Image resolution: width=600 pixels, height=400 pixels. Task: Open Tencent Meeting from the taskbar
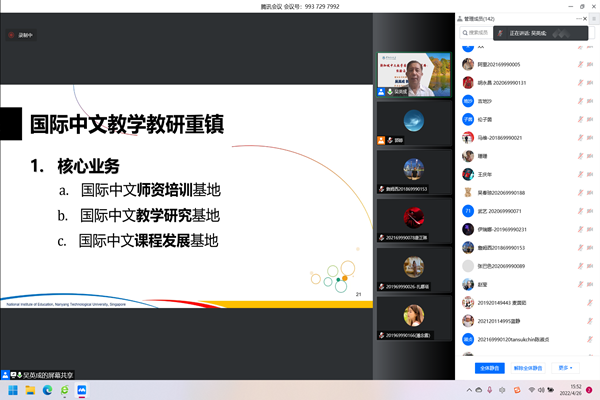pyautogui.click(x=82, y=389)
